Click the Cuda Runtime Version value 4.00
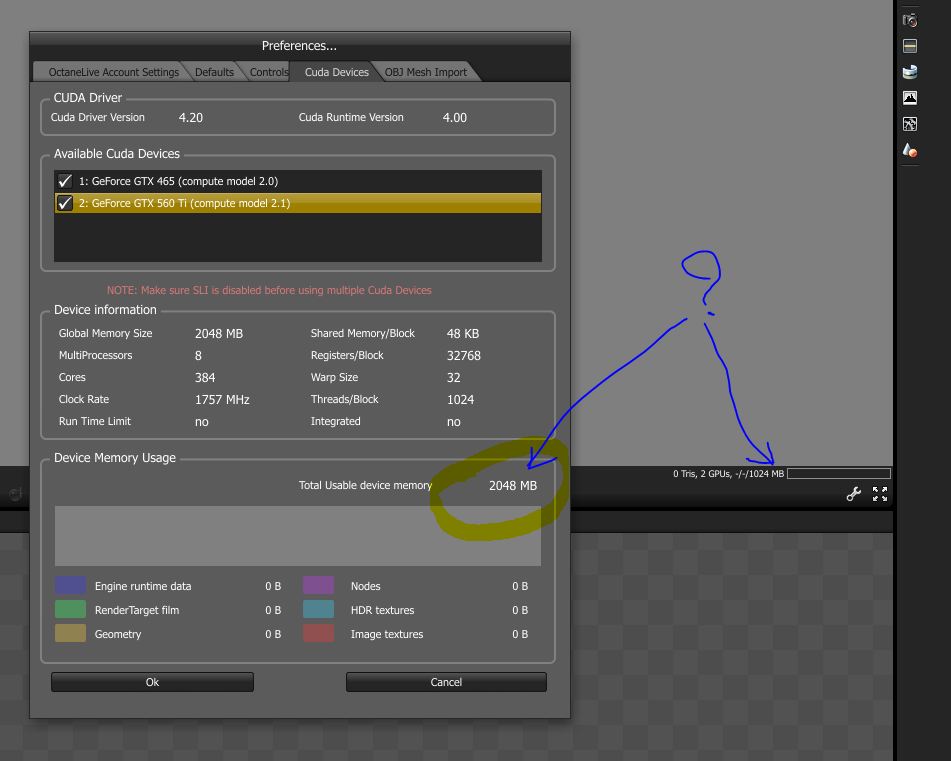The height and width of the screenshot is (761, 951). tap(454, 118)
